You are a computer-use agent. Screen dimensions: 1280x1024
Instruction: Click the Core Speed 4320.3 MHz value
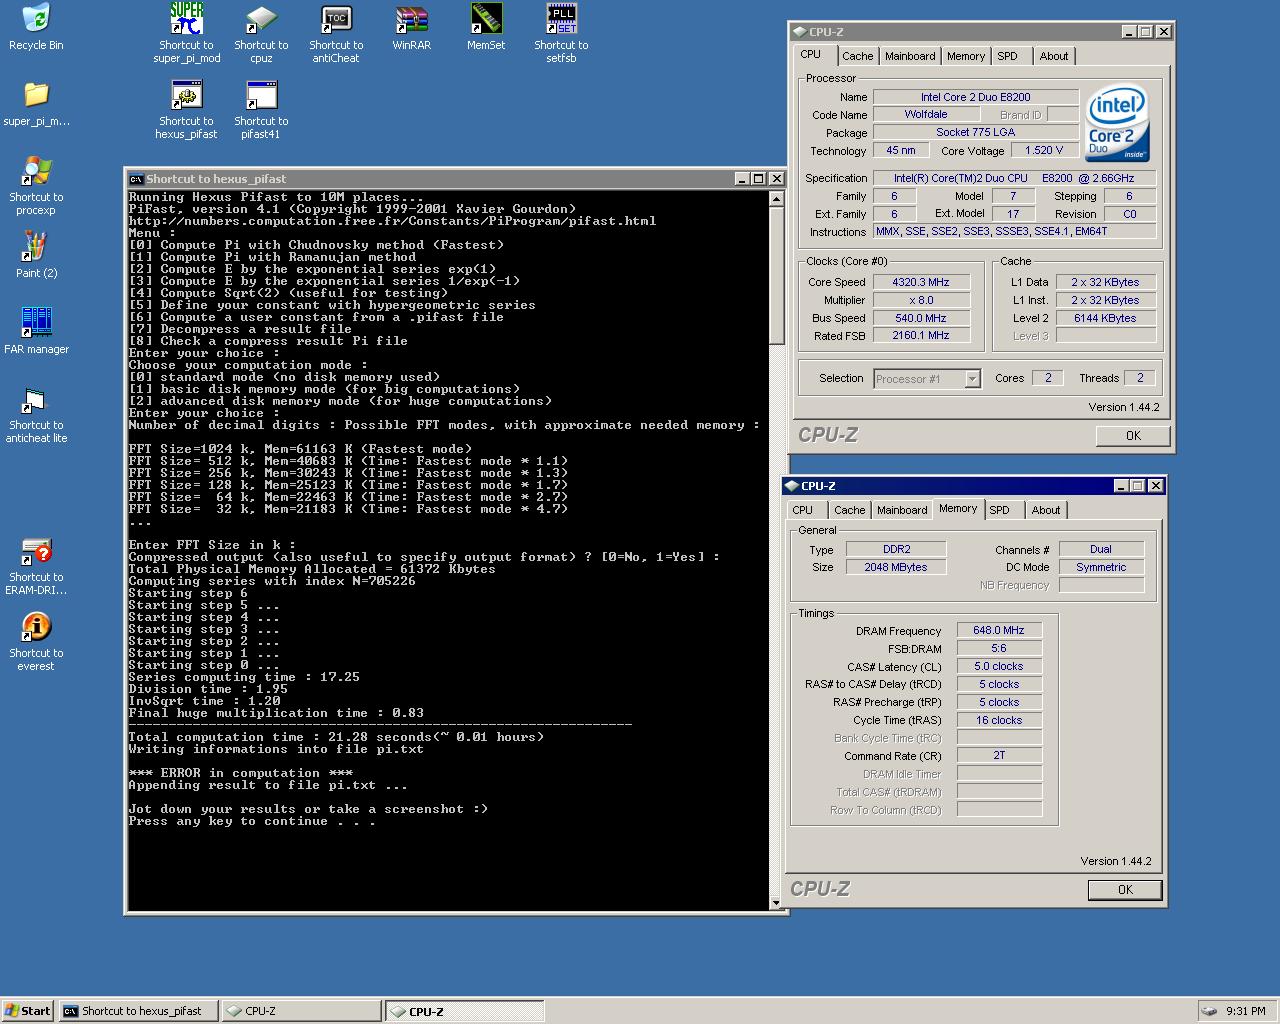pyautogui.click(x=921, y=282)
